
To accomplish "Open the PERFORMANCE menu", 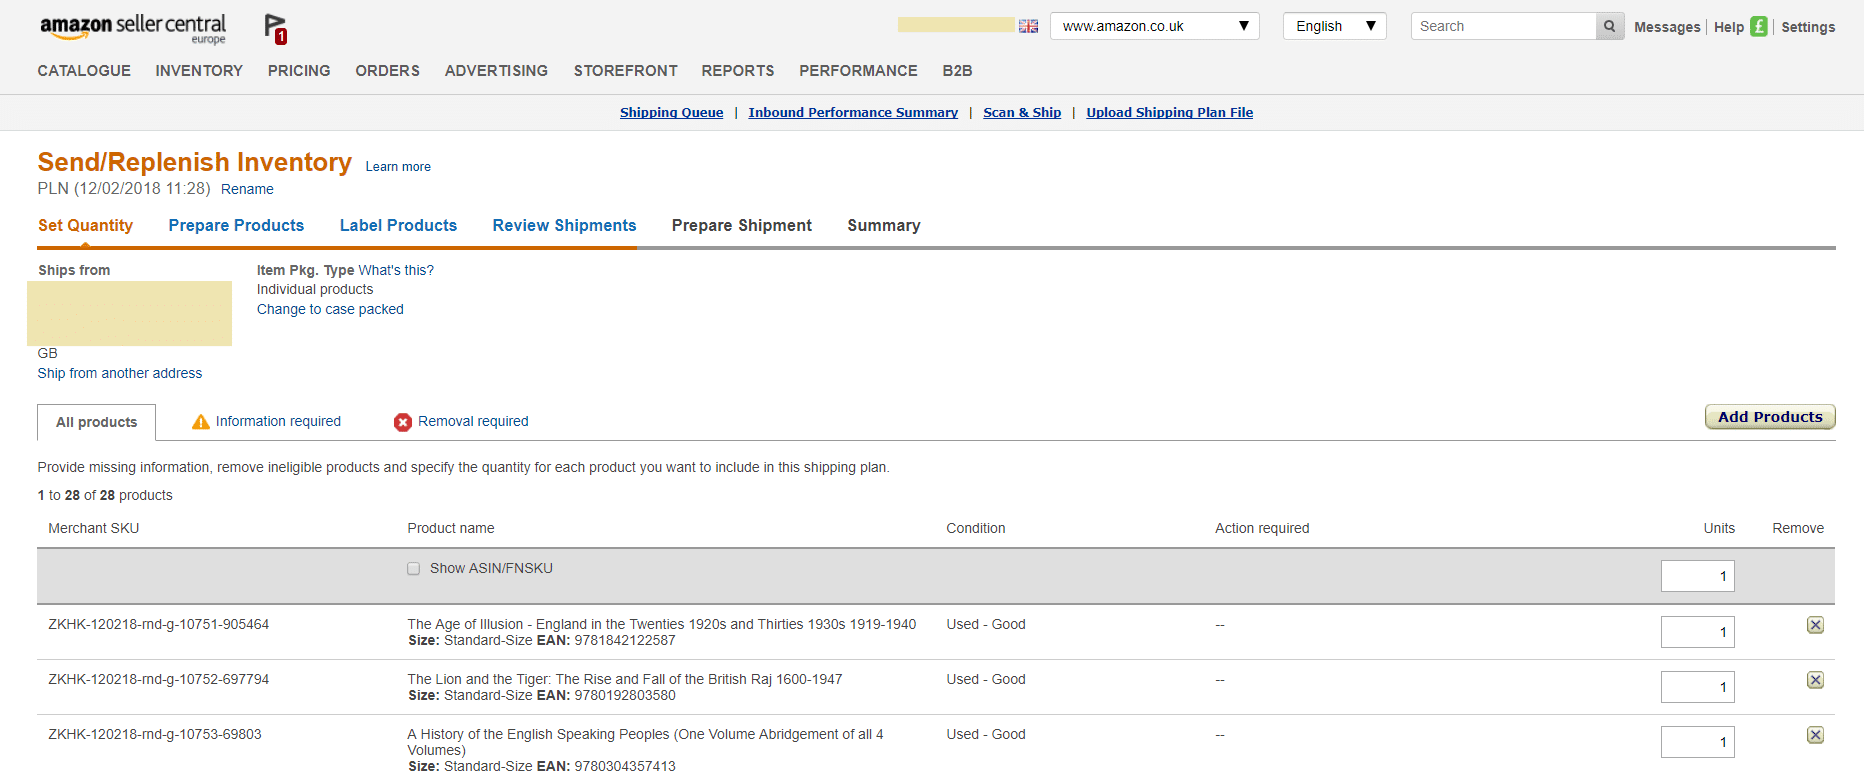I will (858, 71).
